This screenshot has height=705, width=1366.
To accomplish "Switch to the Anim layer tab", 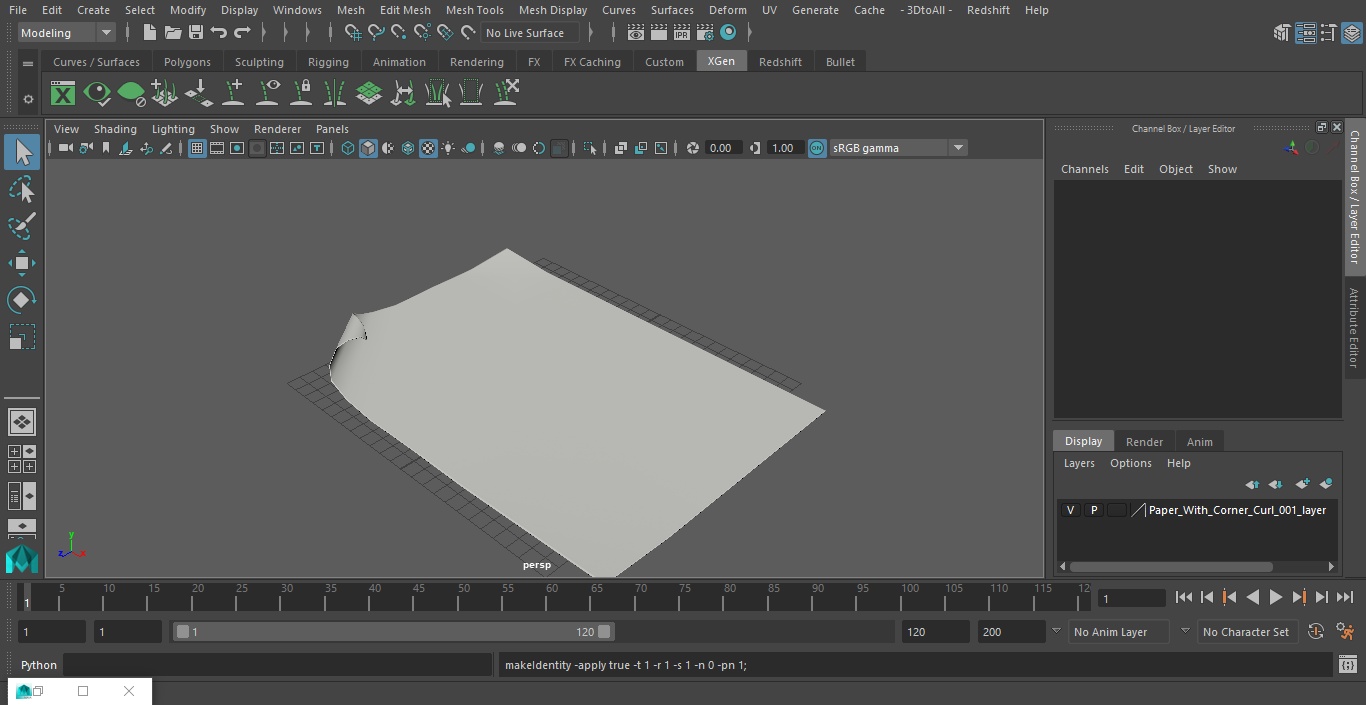I will [x=1199, y=442].
